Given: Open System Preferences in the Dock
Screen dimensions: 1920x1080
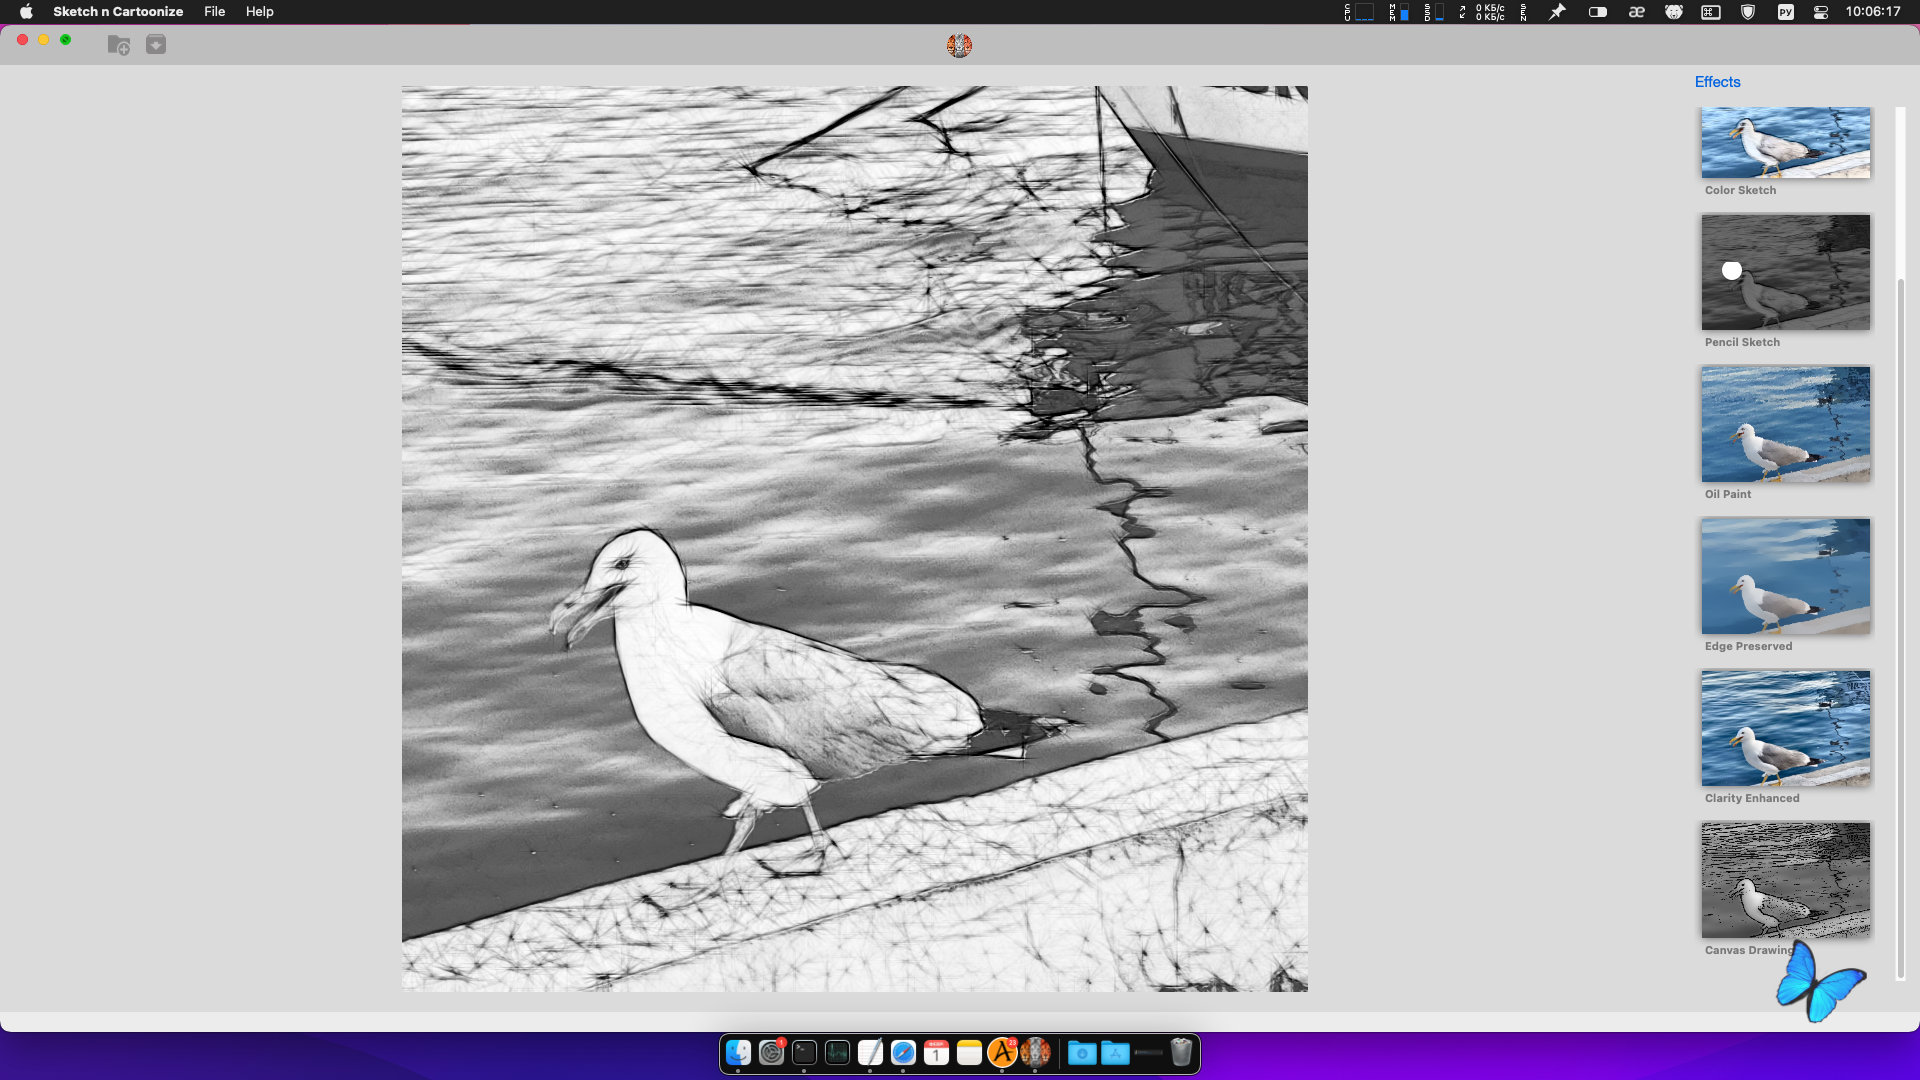Looking at the screenshot, I should (771, 1053).
